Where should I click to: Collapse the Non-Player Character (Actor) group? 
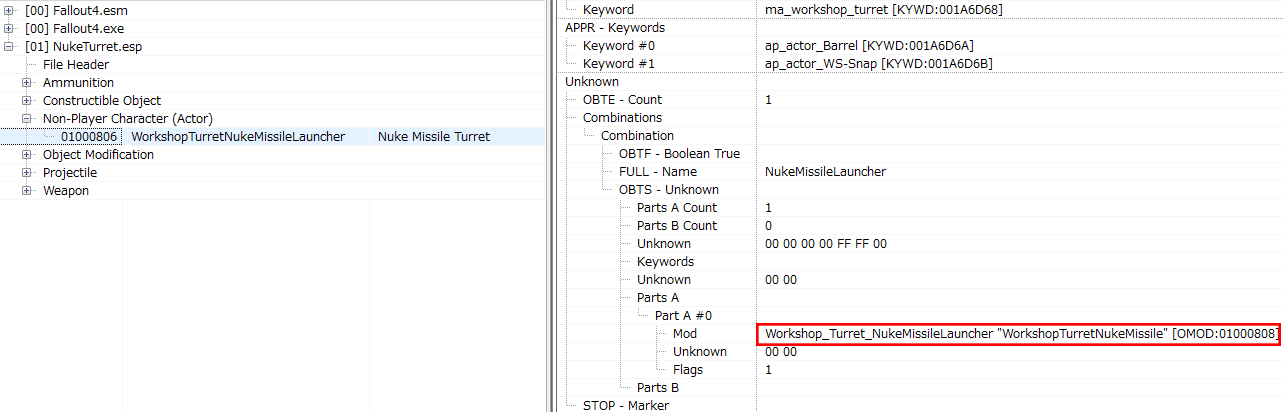pos(27,118)
